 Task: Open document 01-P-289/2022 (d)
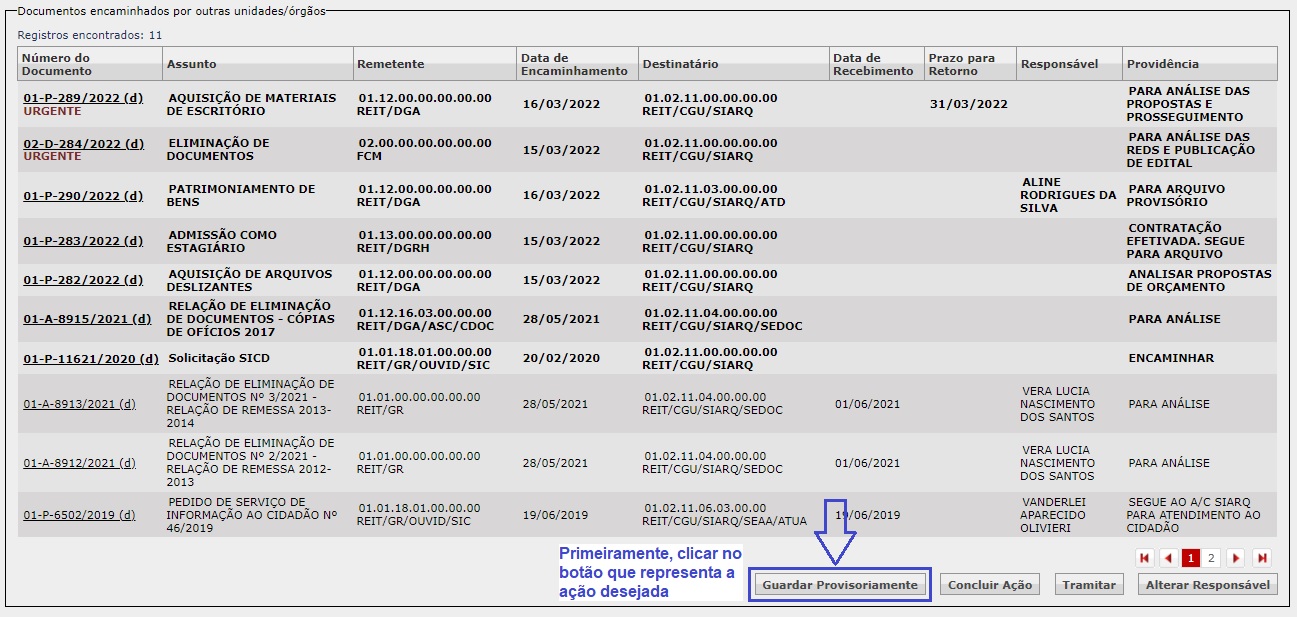click(x=83, y=98)
